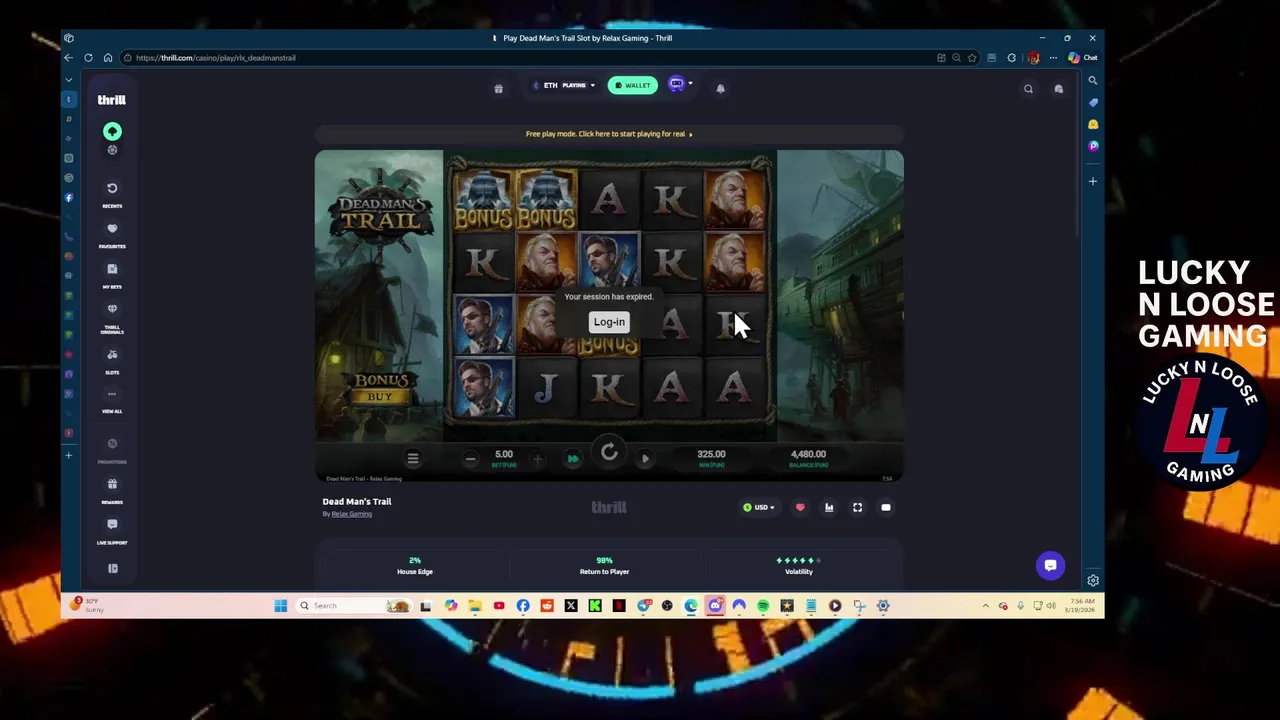Open the Windows Start button

tap(281, 606)
